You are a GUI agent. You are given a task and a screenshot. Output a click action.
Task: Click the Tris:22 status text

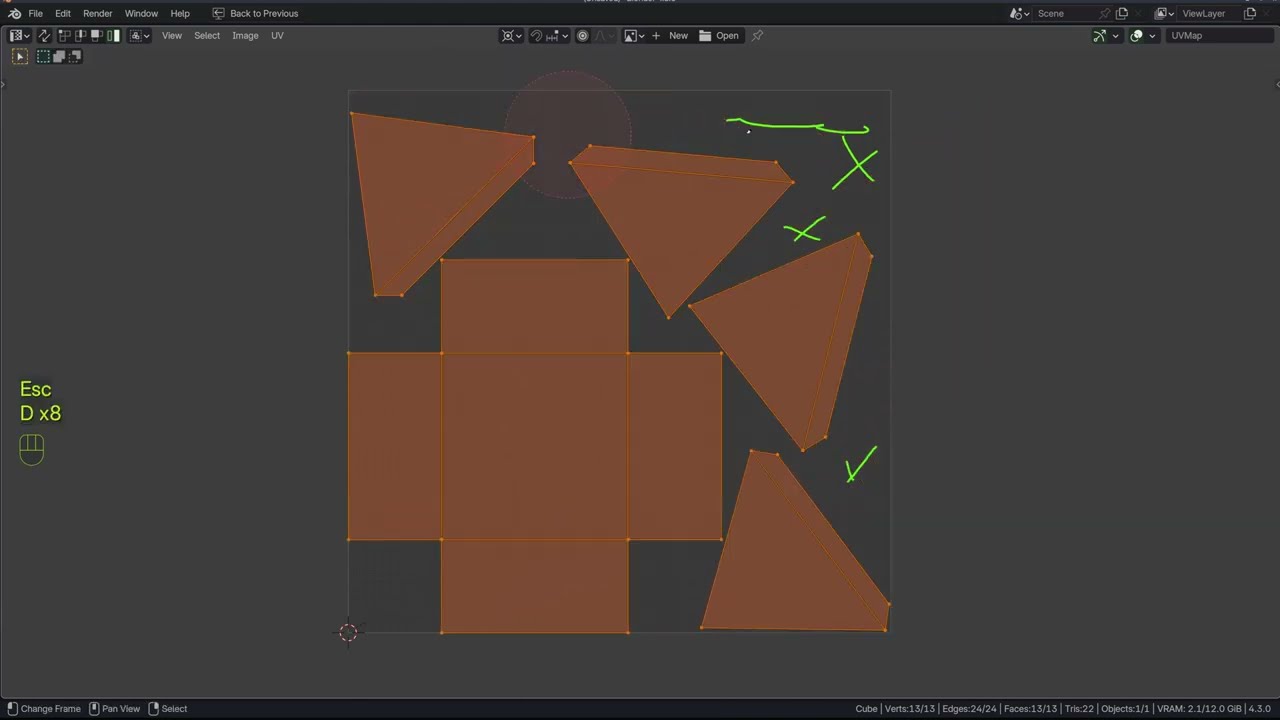(x=1080, y=708)
